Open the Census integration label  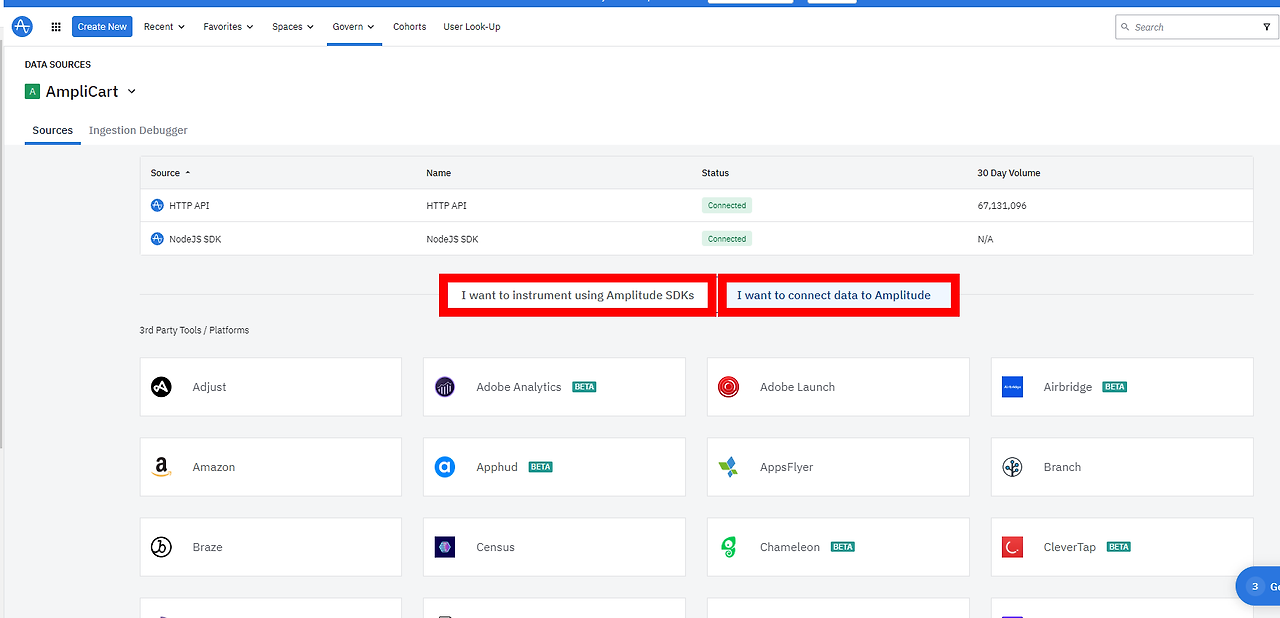pyautogui.click(x=495, y=547)
